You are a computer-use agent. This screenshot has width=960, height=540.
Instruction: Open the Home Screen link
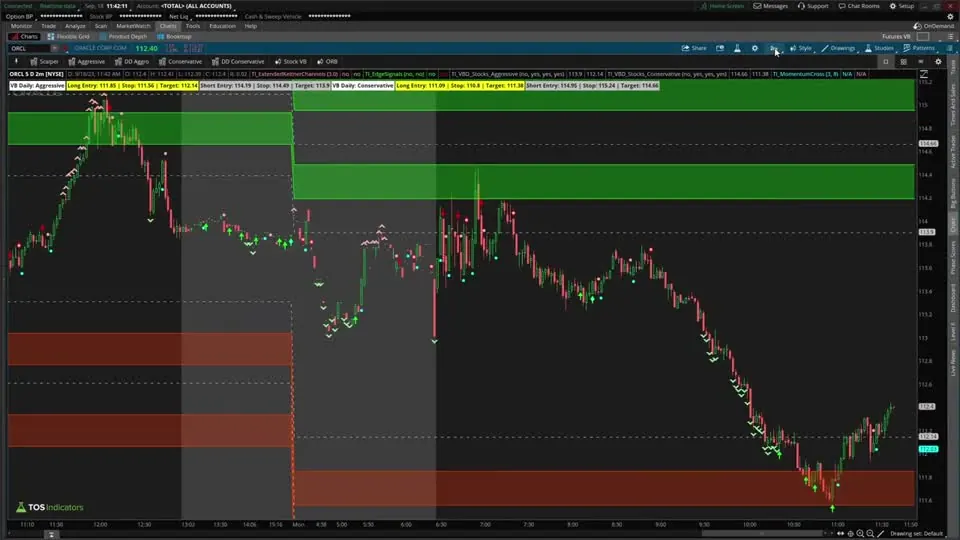[x=722, y=6]
